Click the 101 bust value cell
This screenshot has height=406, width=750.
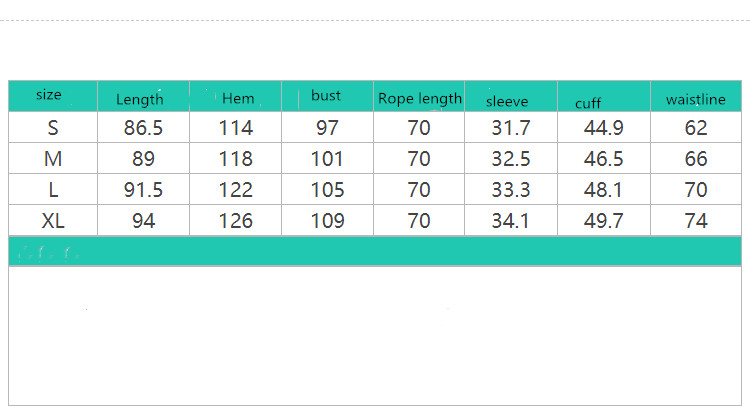[327, 158]
